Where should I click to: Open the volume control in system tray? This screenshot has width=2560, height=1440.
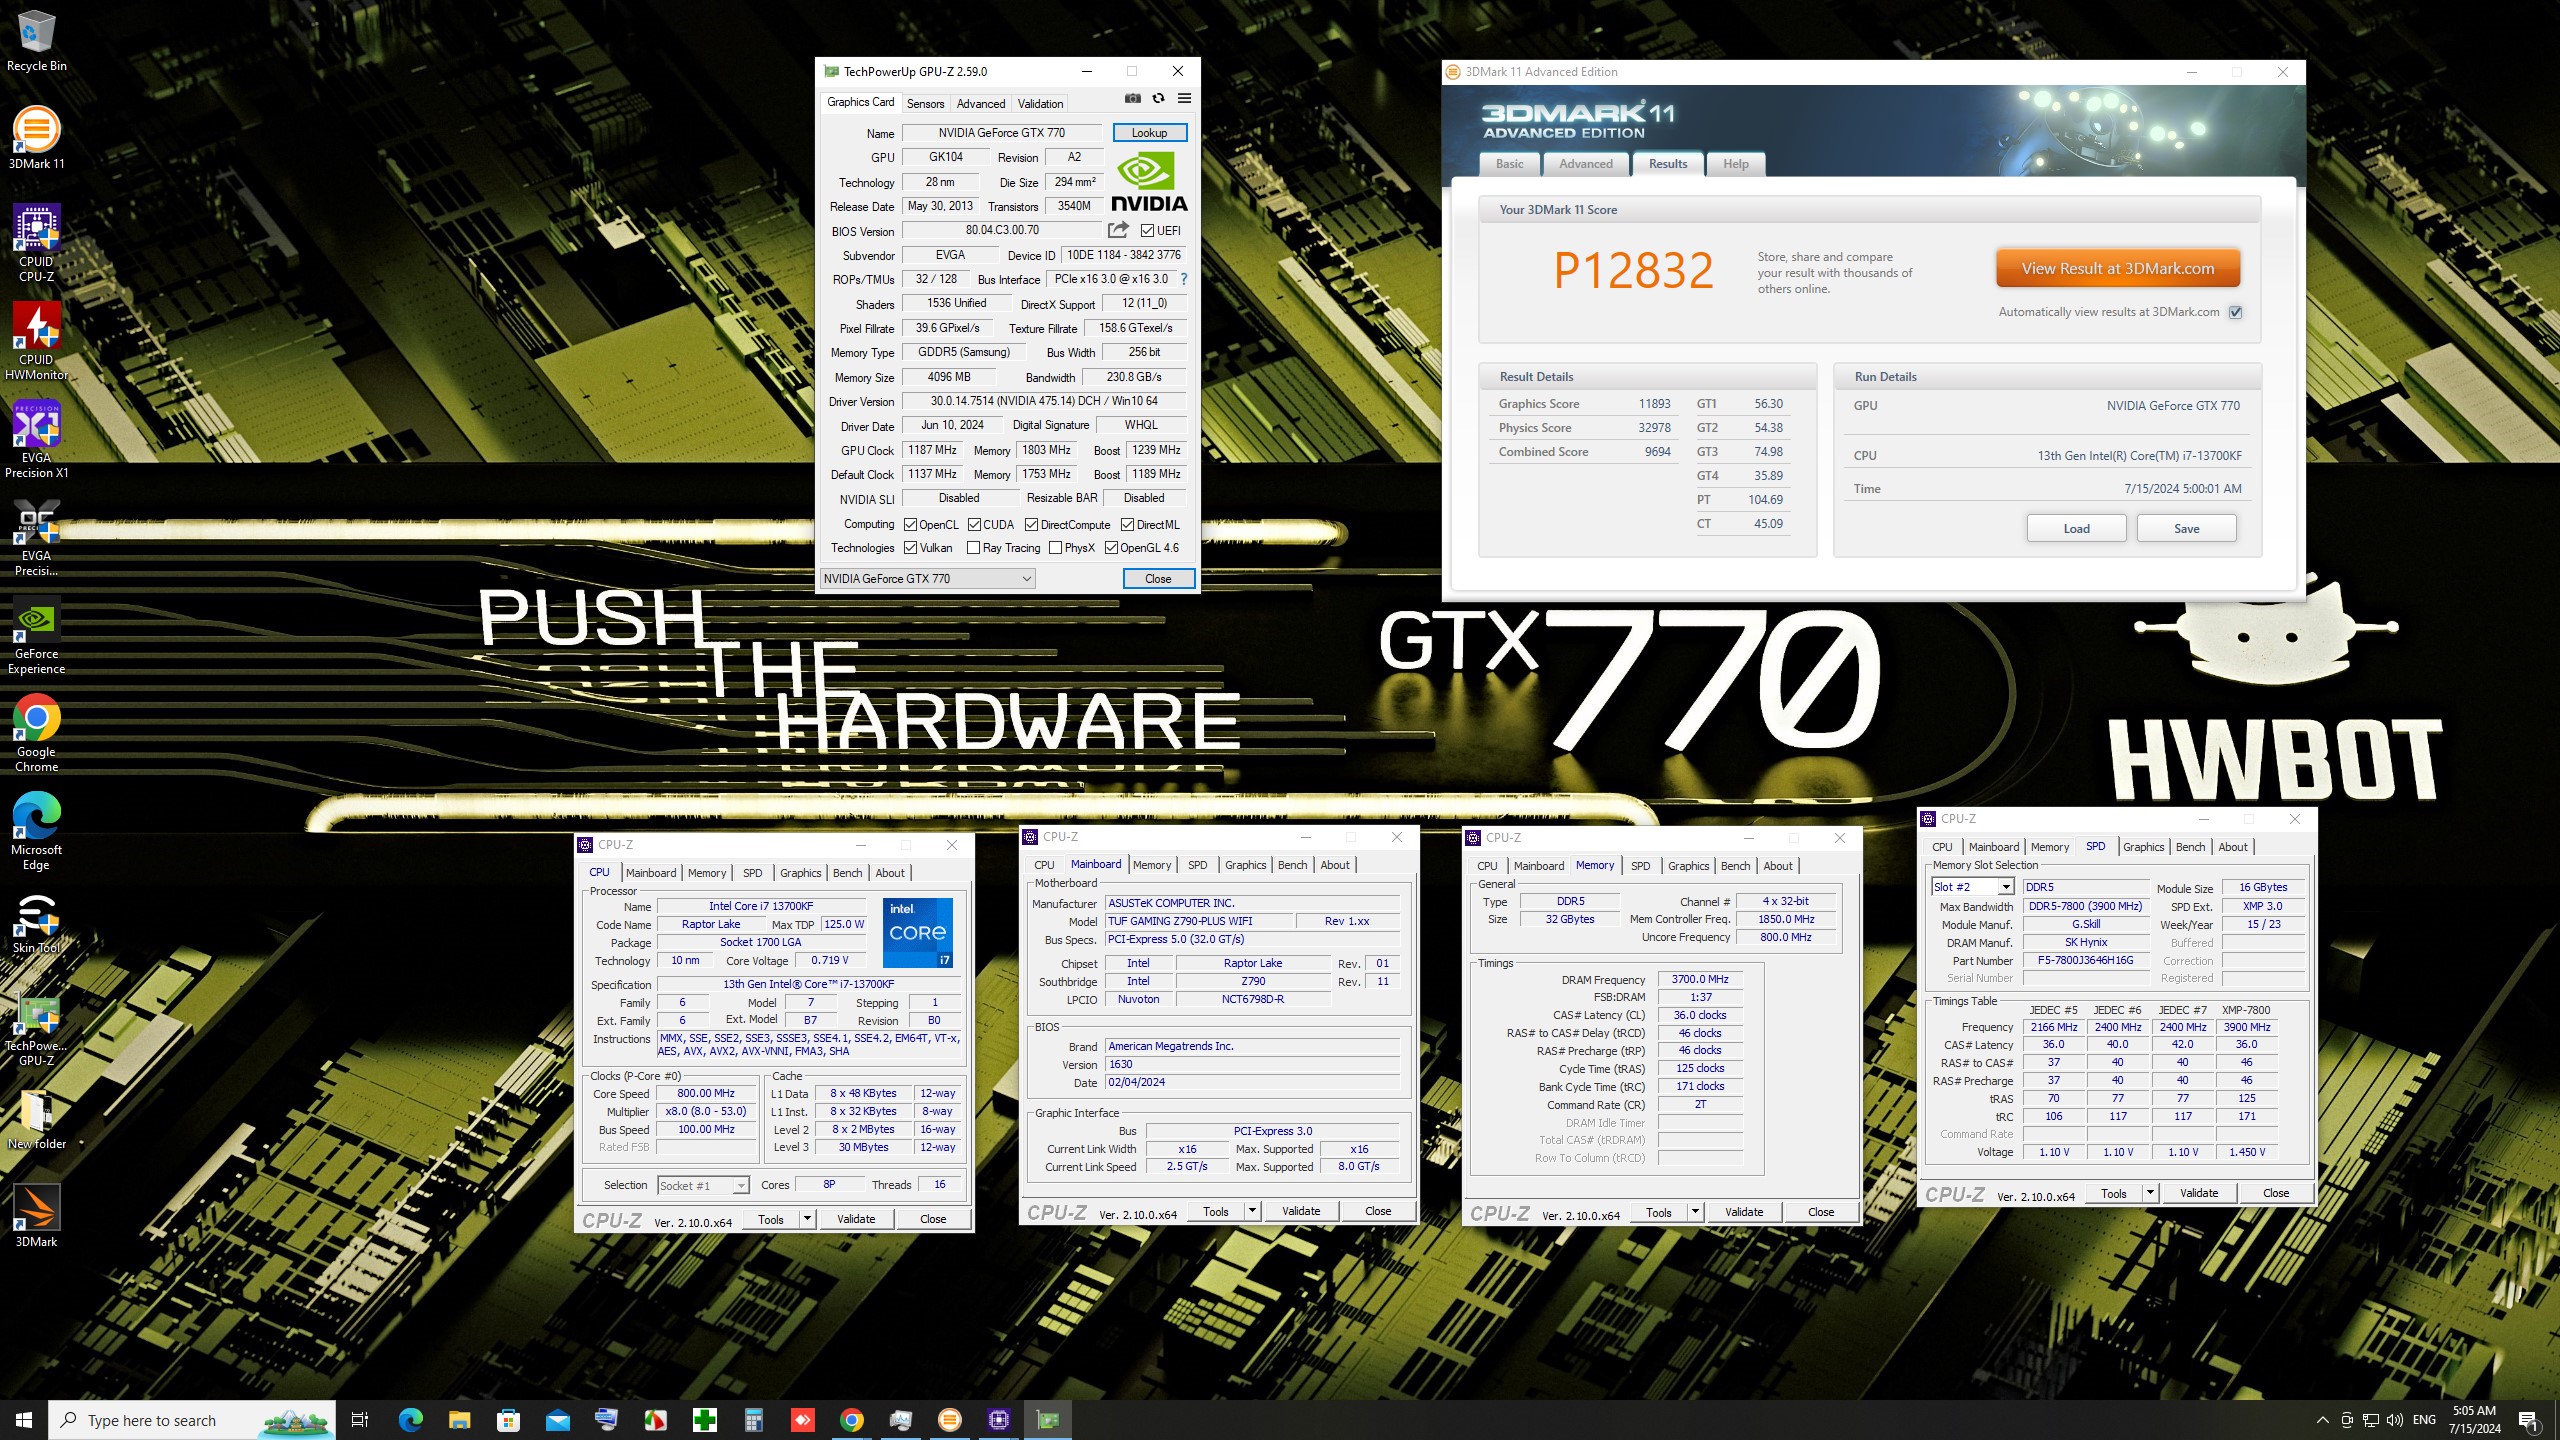tap(2394, 1420)
